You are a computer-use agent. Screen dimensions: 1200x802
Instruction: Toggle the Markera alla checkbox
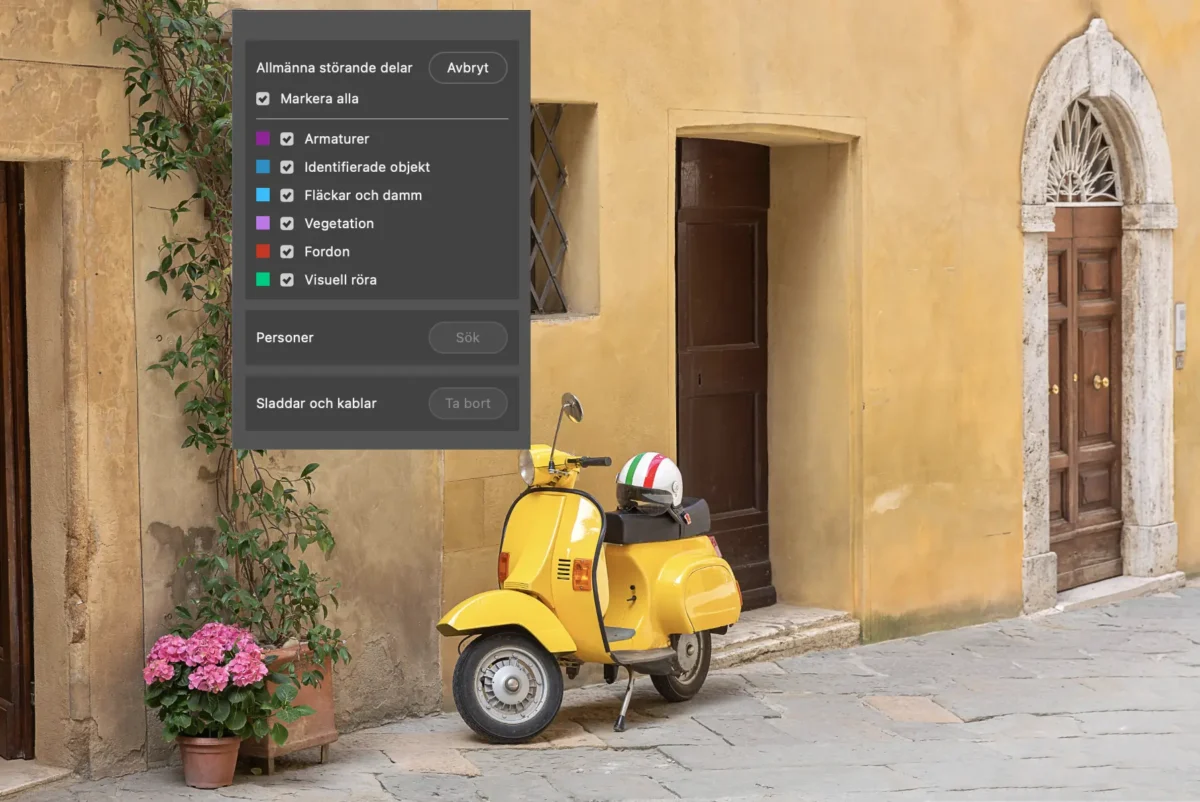[263, 99]
